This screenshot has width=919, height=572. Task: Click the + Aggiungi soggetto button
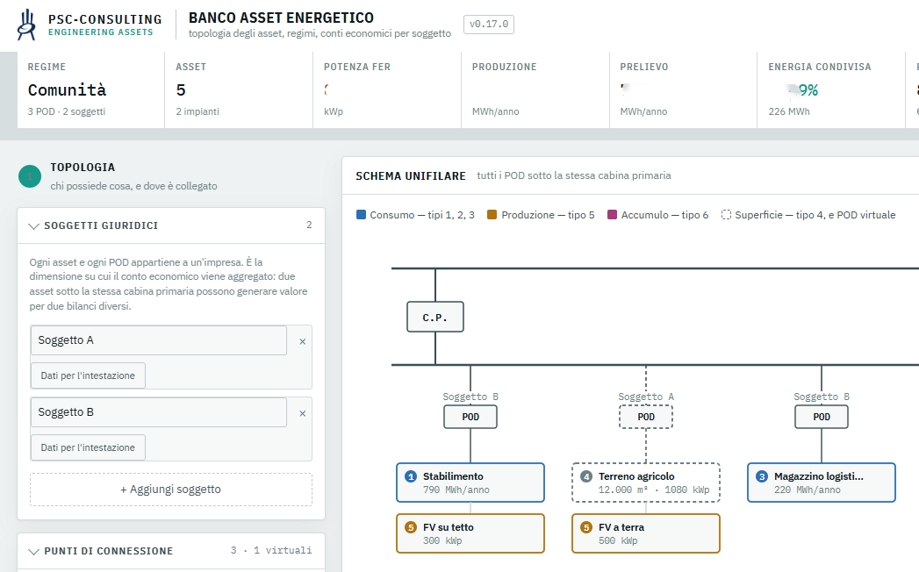click(x=171, y=489)
